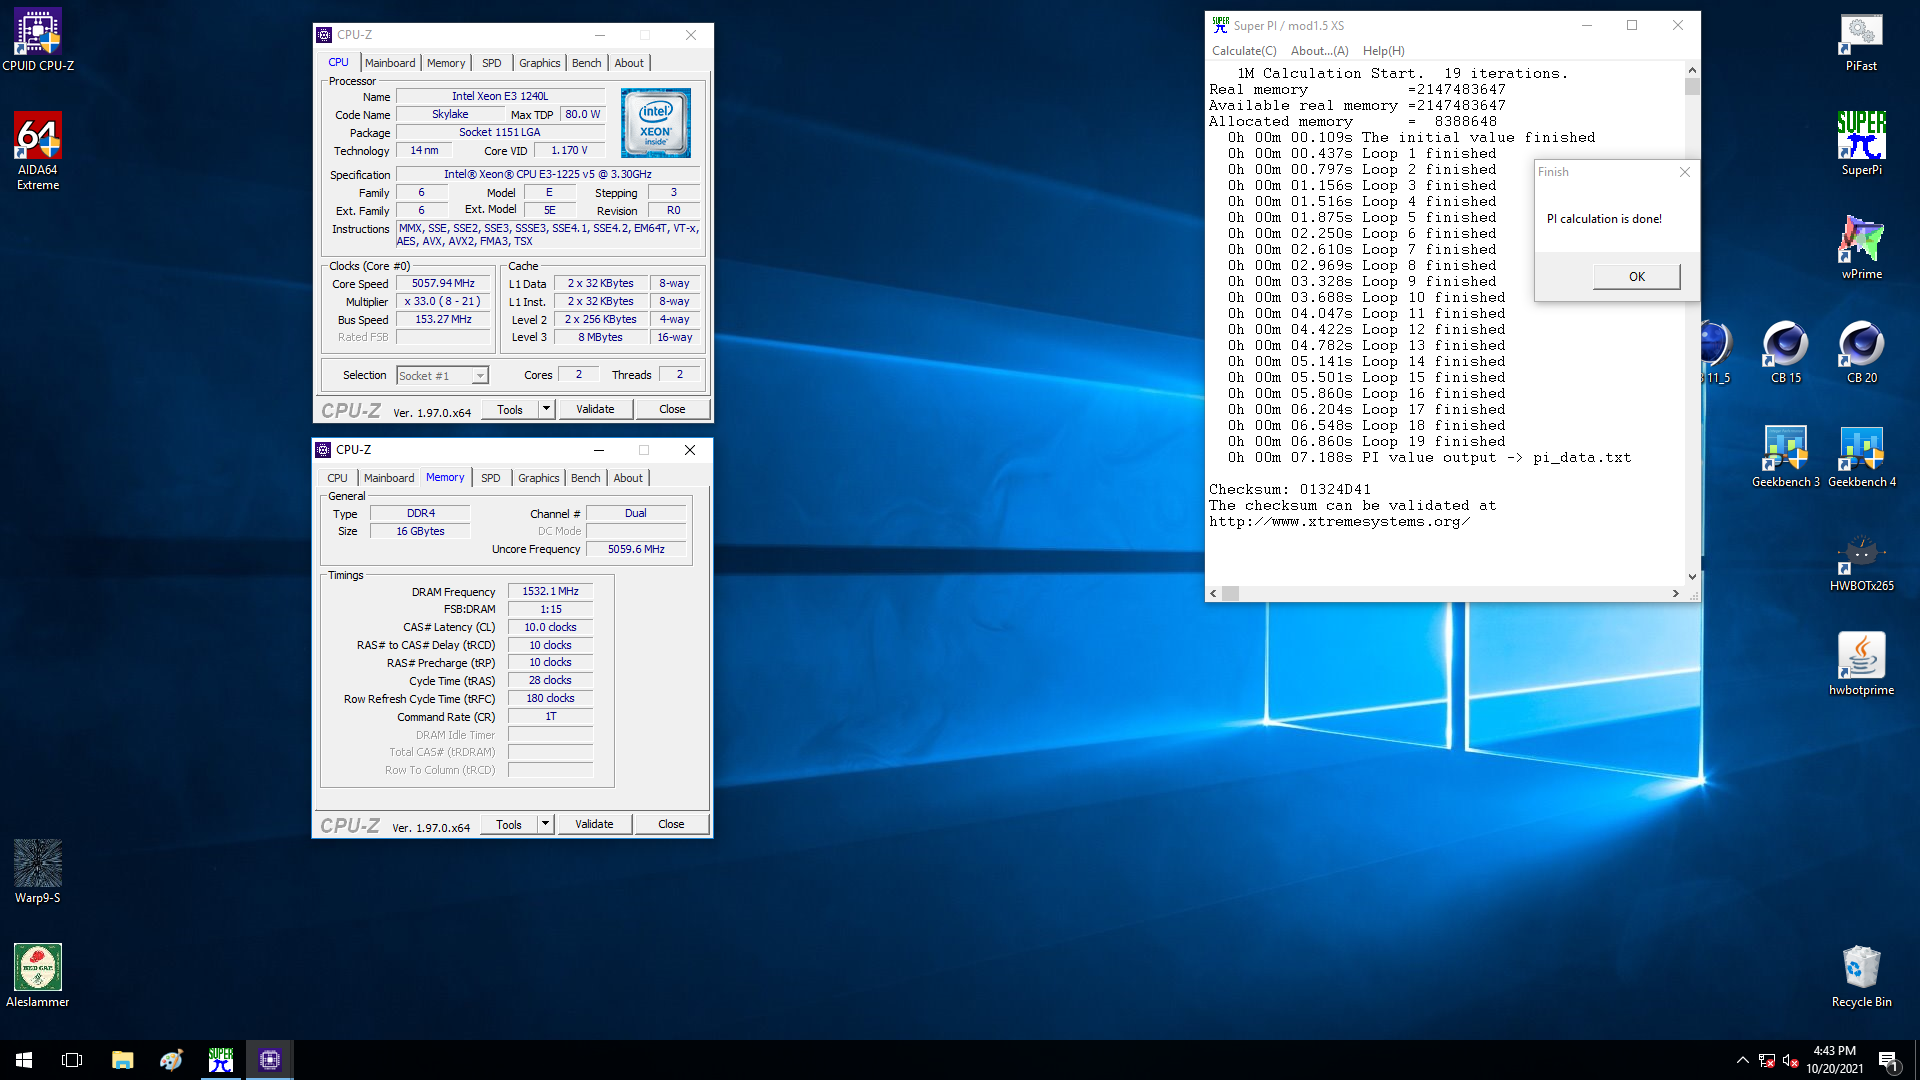Click the Super PI horizontal scrollbar right arrow

tap(1676, 594)
